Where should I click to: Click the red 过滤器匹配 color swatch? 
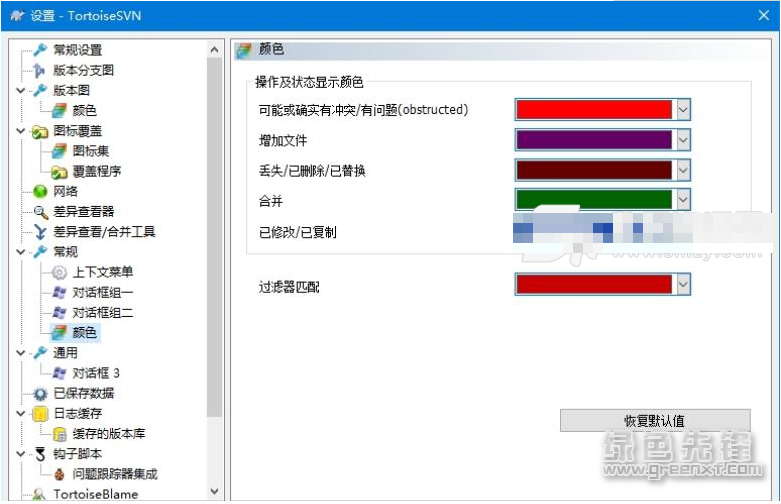[594, 284]
